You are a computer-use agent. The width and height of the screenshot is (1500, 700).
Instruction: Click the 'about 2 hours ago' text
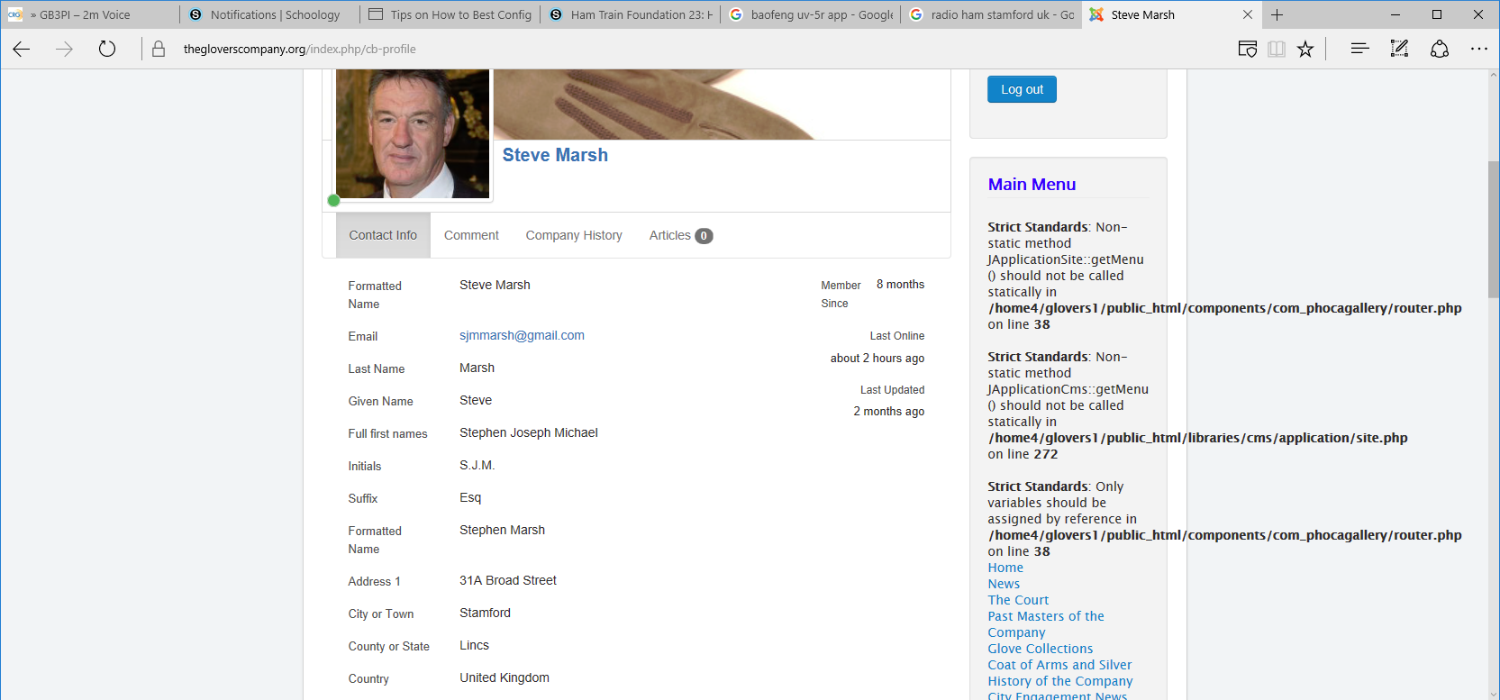point(877,358)
